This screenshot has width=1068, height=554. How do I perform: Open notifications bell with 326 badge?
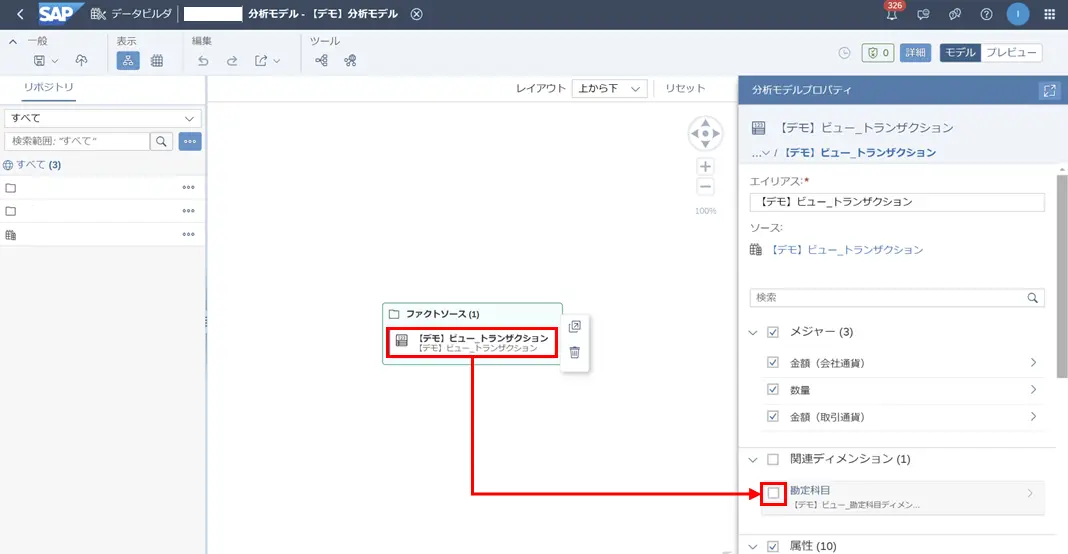[892, 13]
